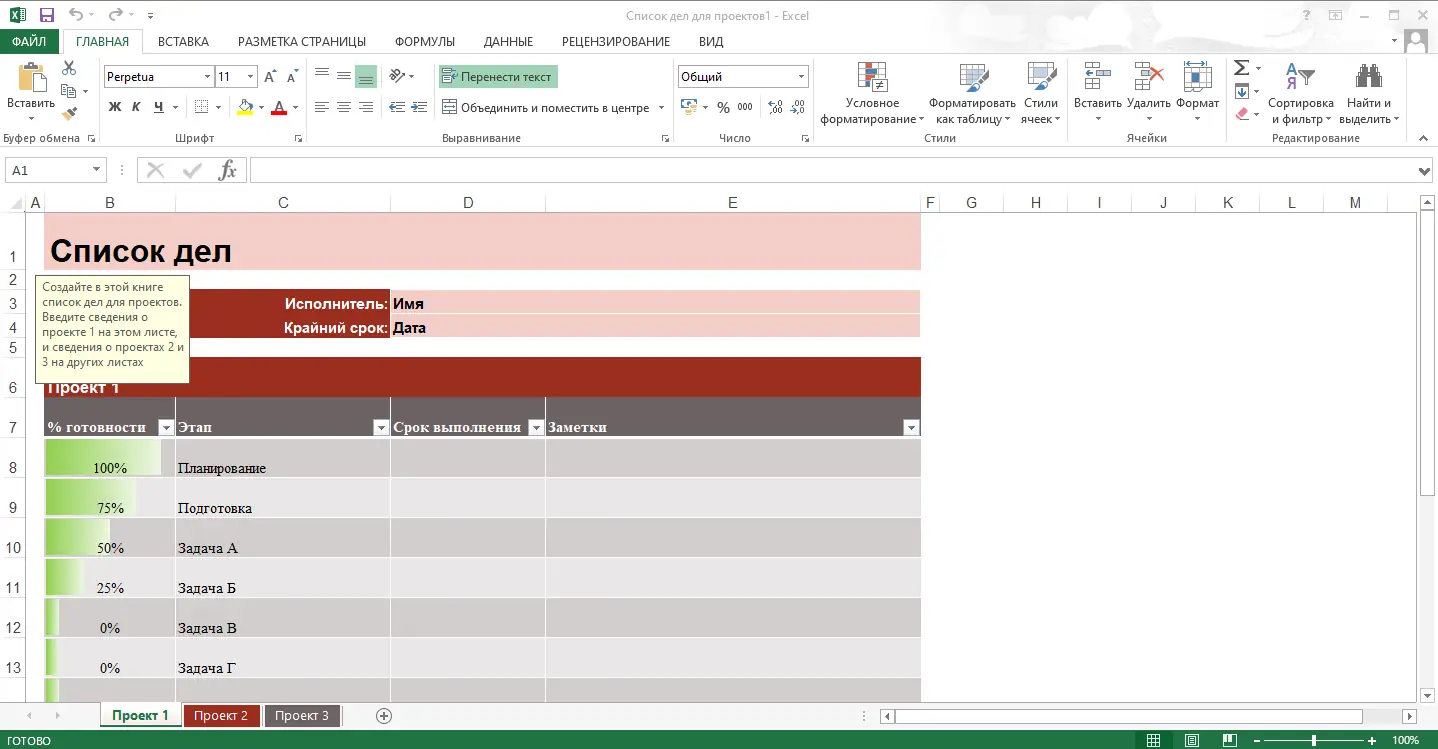The height and width of the screenshot is (749, 1438).
Task: Add a new sheet with the plus button
Action: 383,715
